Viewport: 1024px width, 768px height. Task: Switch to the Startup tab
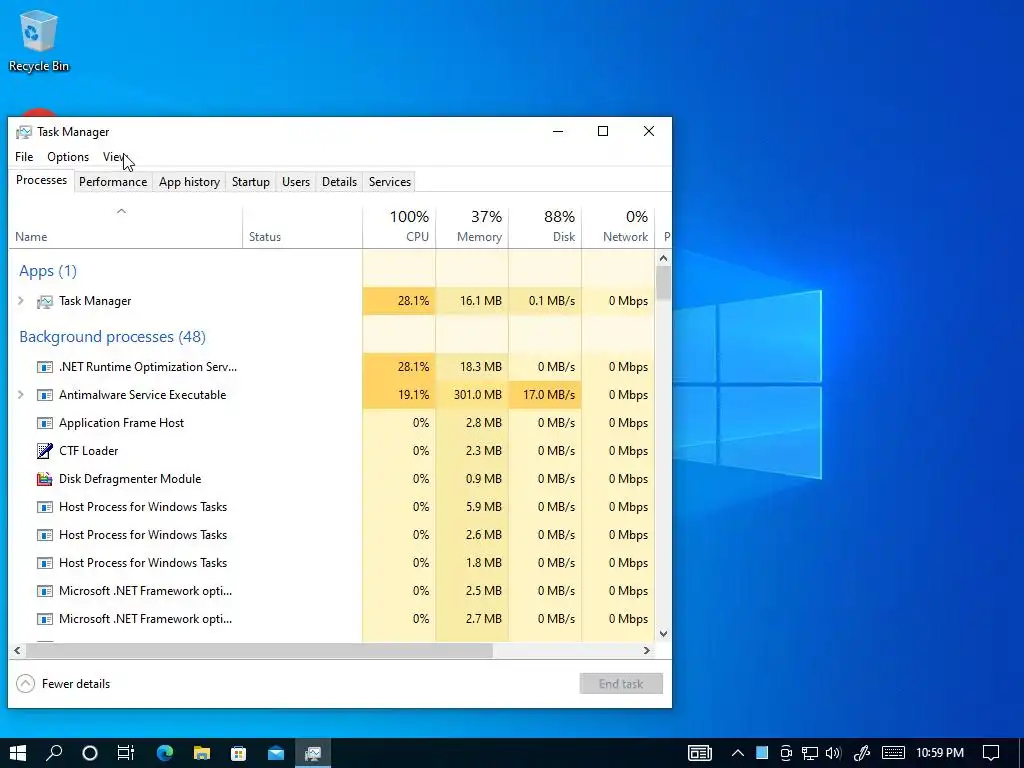coord(251,182)
